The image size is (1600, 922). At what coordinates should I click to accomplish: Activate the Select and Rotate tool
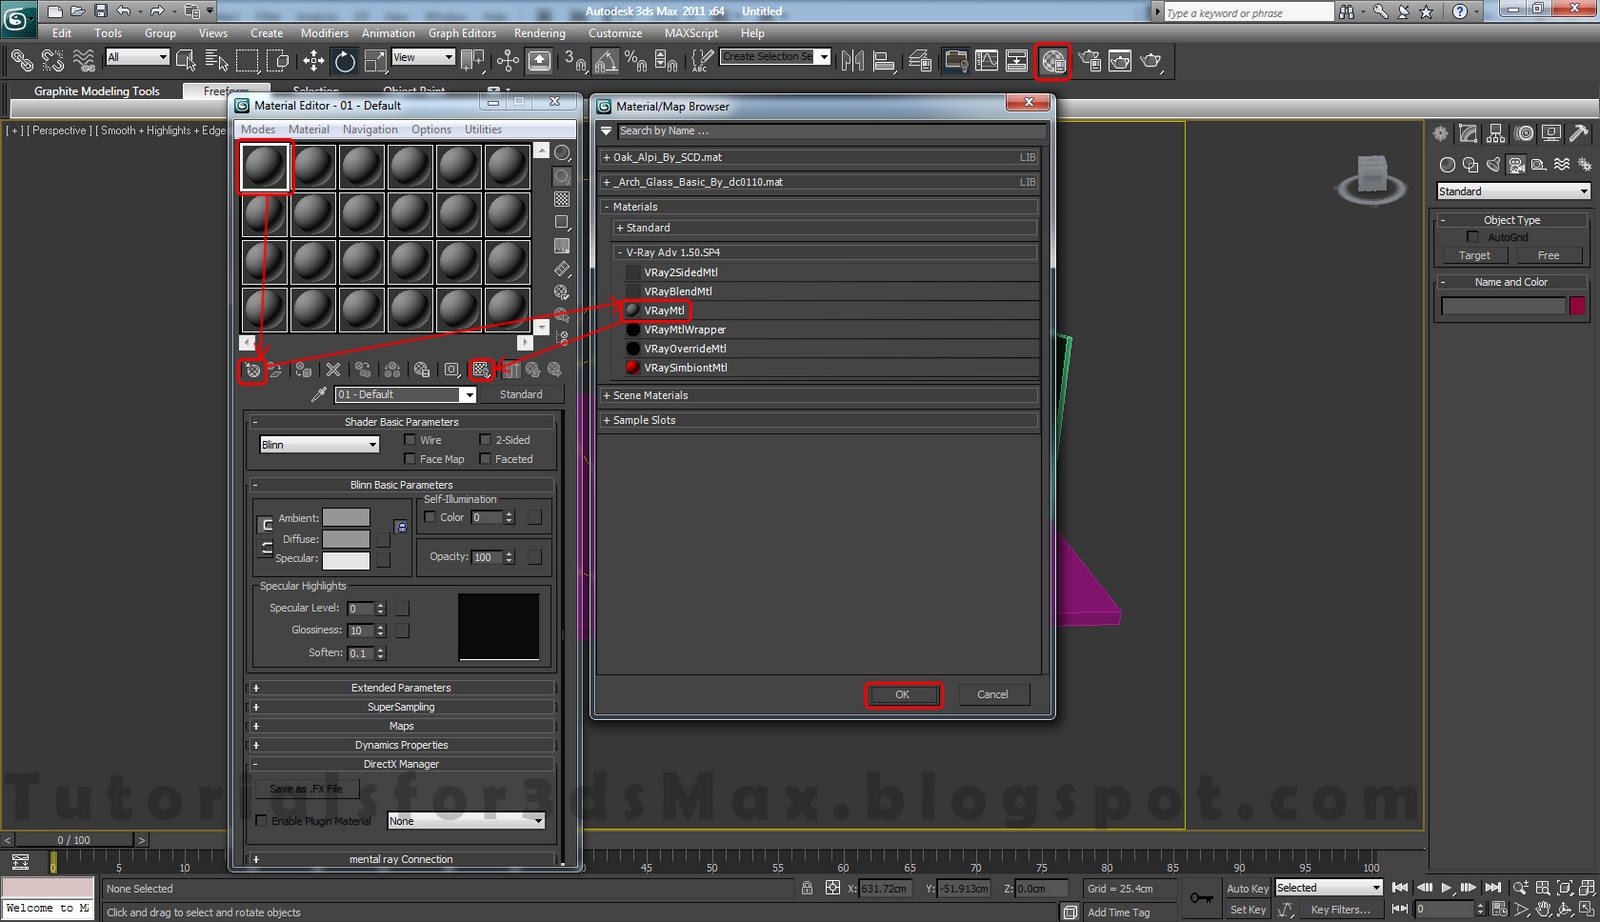345,61
